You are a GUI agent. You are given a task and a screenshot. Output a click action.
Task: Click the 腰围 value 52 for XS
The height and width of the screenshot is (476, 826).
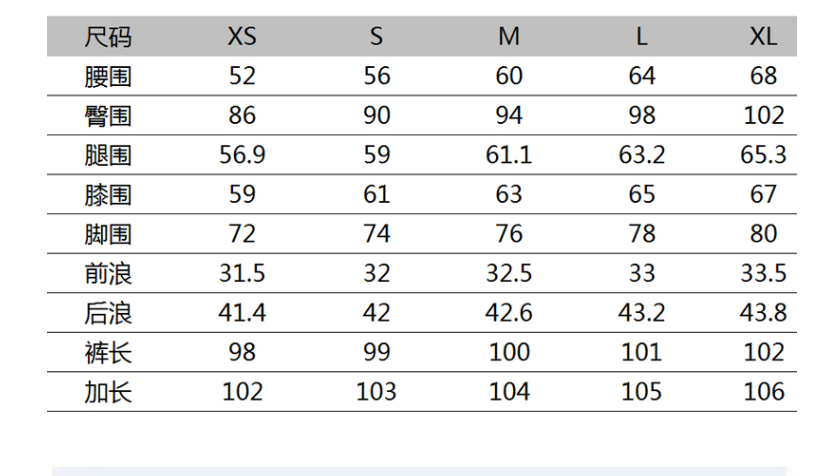point(242,76)
